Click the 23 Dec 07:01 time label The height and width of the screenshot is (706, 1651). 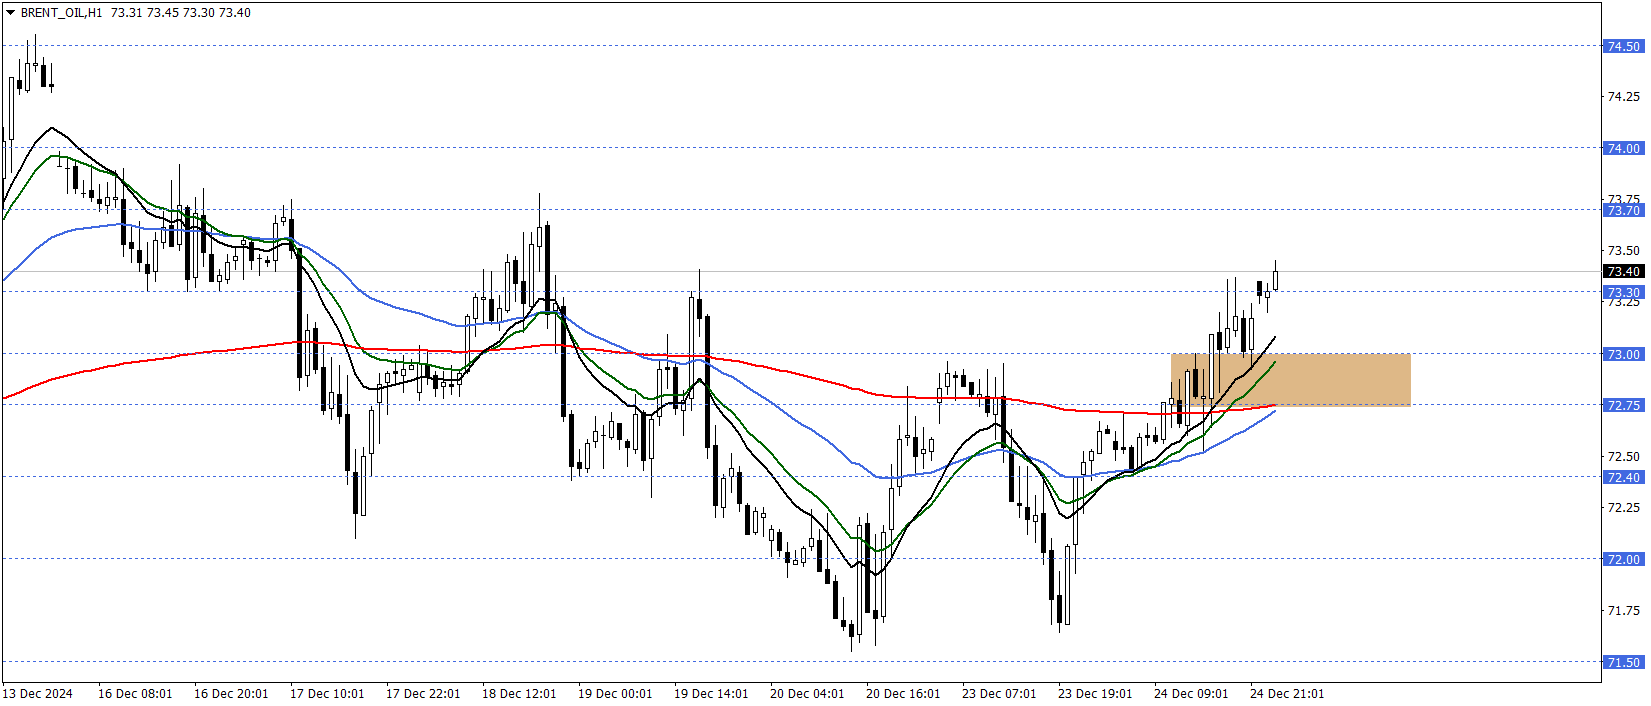[999, 694]
